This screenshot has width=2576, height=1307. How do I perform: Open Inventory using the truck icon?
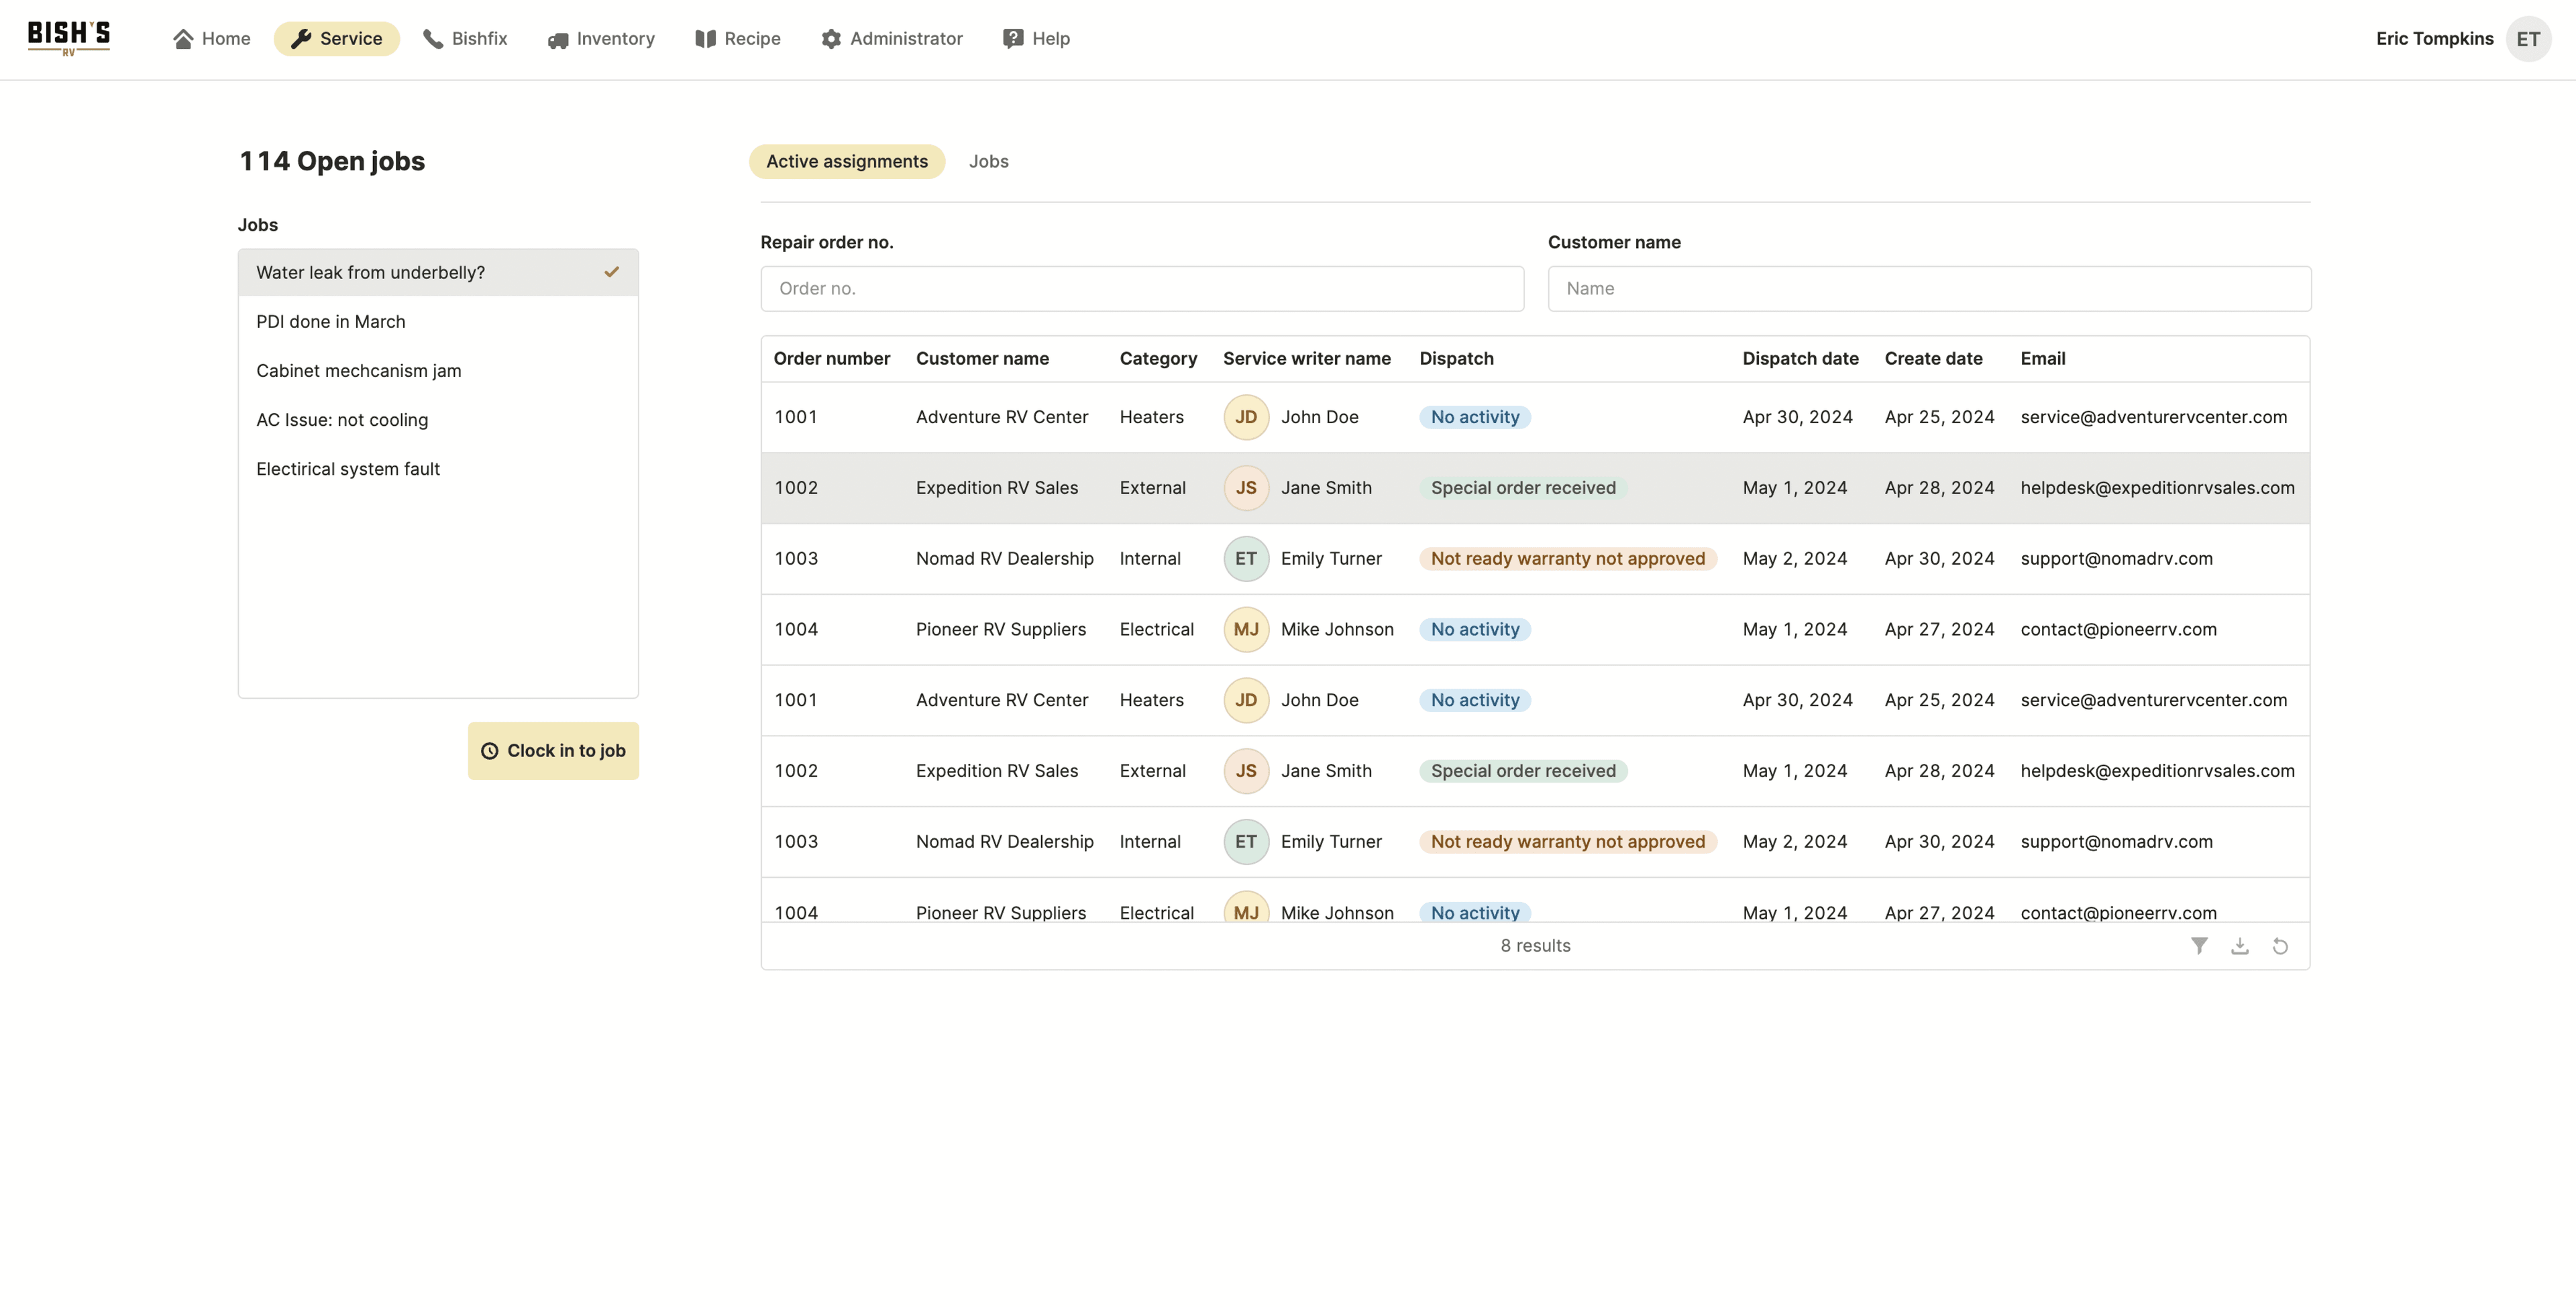tap(557, 39)
